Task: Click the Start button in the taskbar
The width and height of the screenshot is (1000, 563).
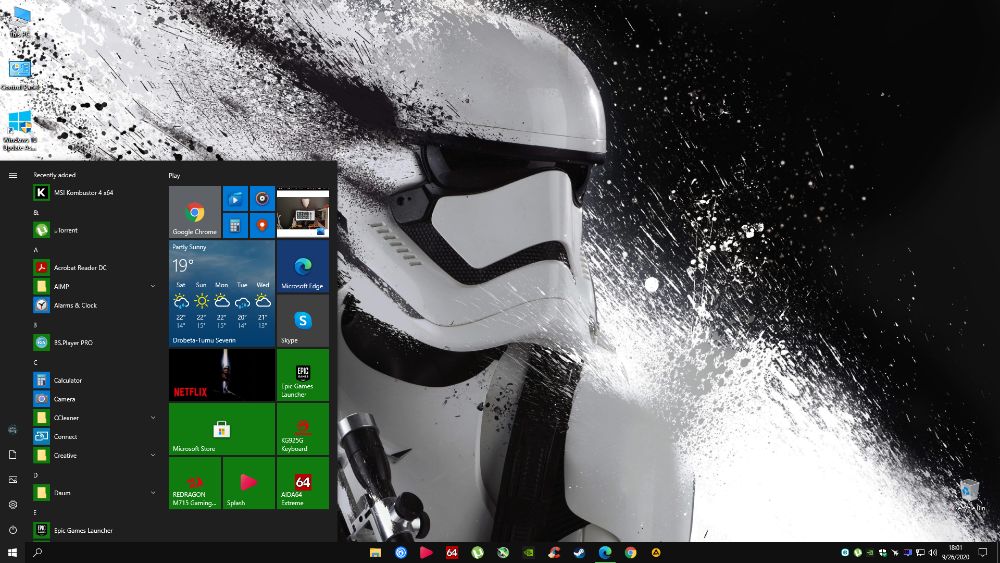Action: [13, 552]
